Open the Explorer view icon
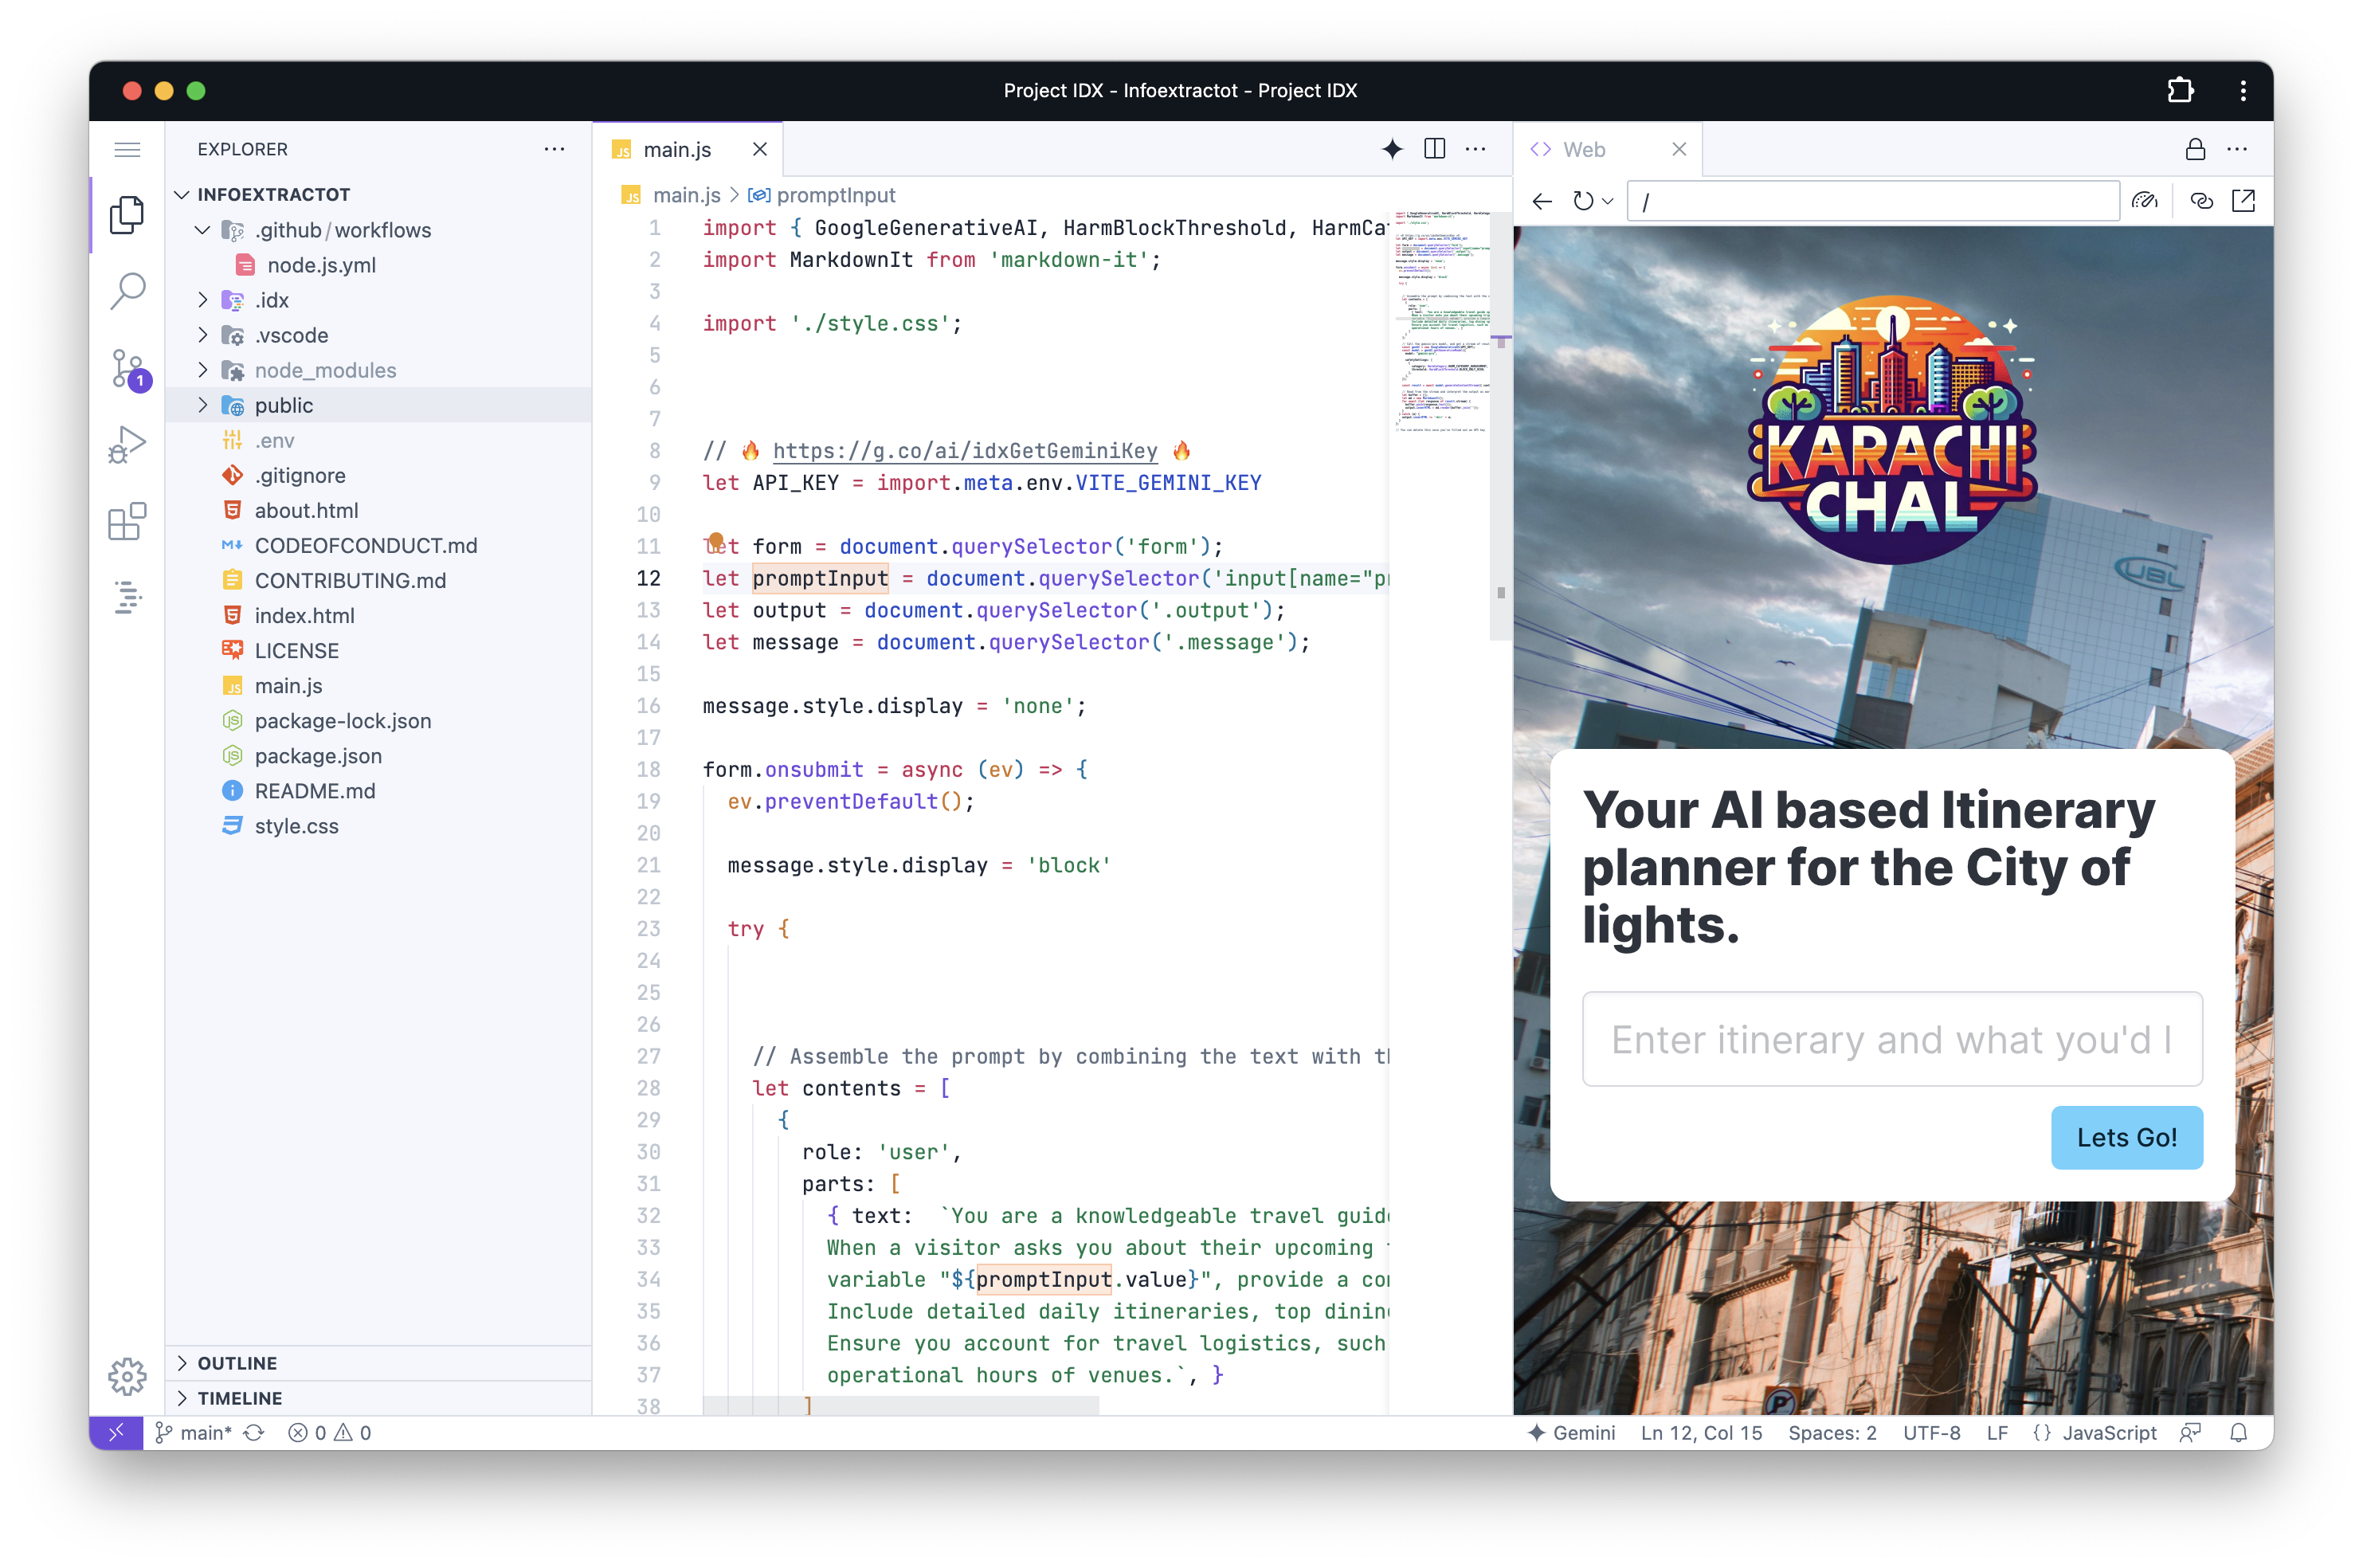The width and height of the screenshot is (2363, 1568). click(x=127, y=215)
